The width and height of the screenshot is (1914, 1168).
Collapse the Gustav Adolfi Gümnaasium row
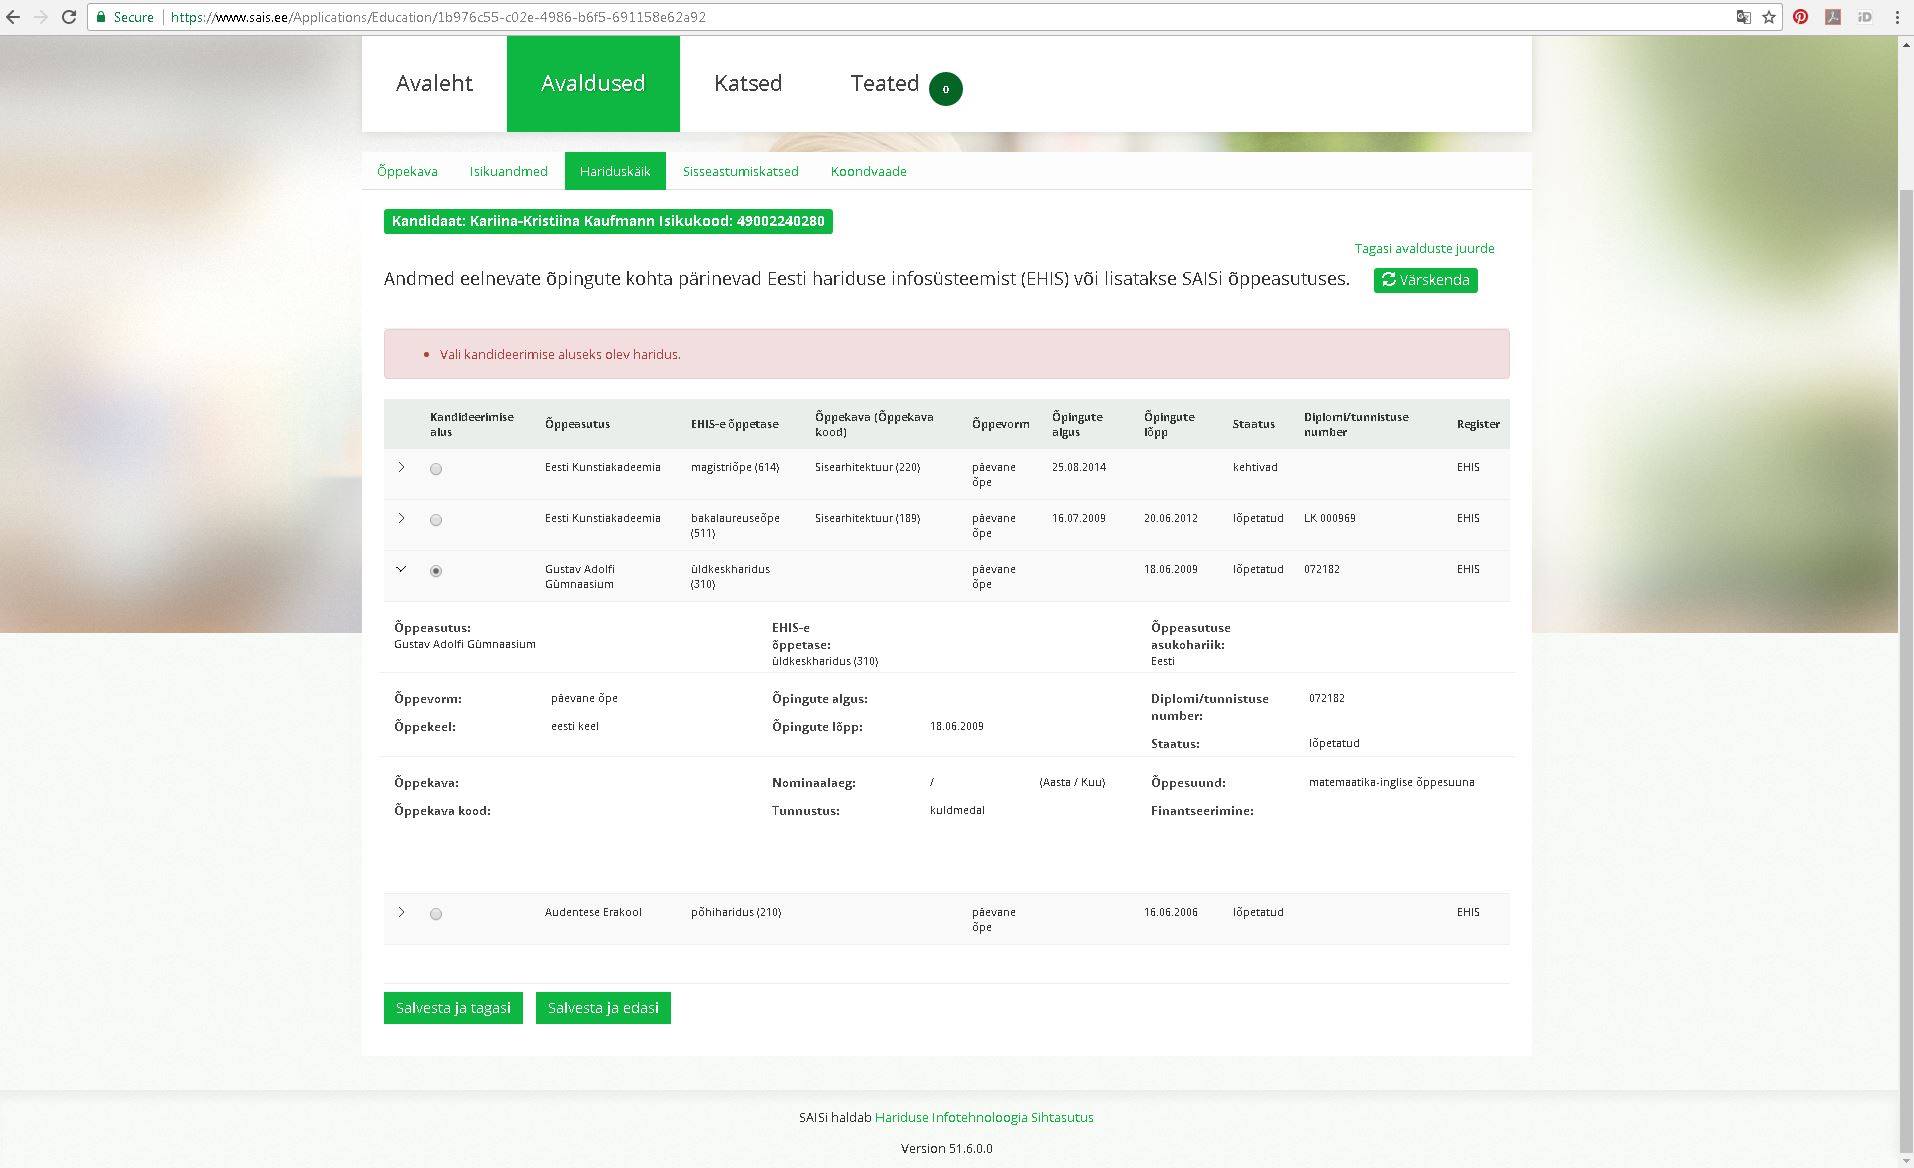(401, 569)
